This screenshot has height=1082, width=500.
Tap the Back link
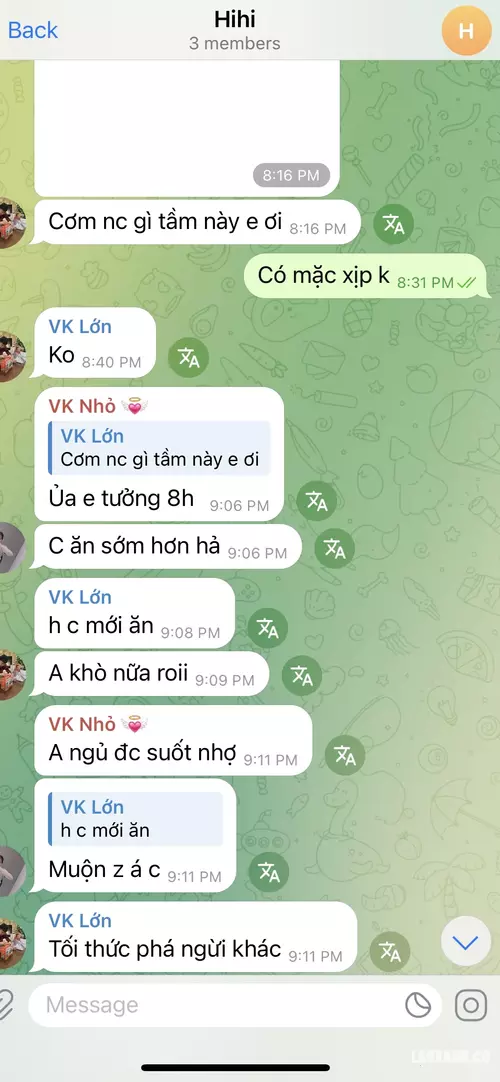pyautogui.click(x=32, y=30)
